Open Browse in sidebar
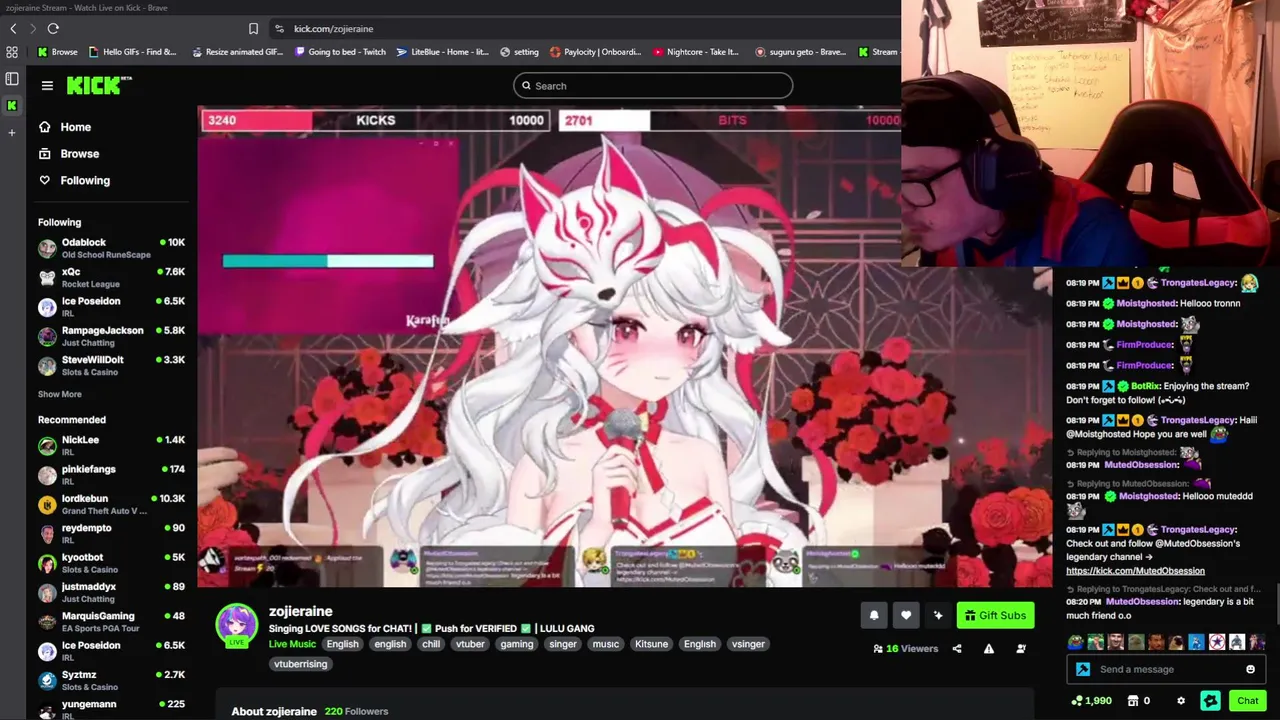1280x720 pixels. click(x=69, y=154)
